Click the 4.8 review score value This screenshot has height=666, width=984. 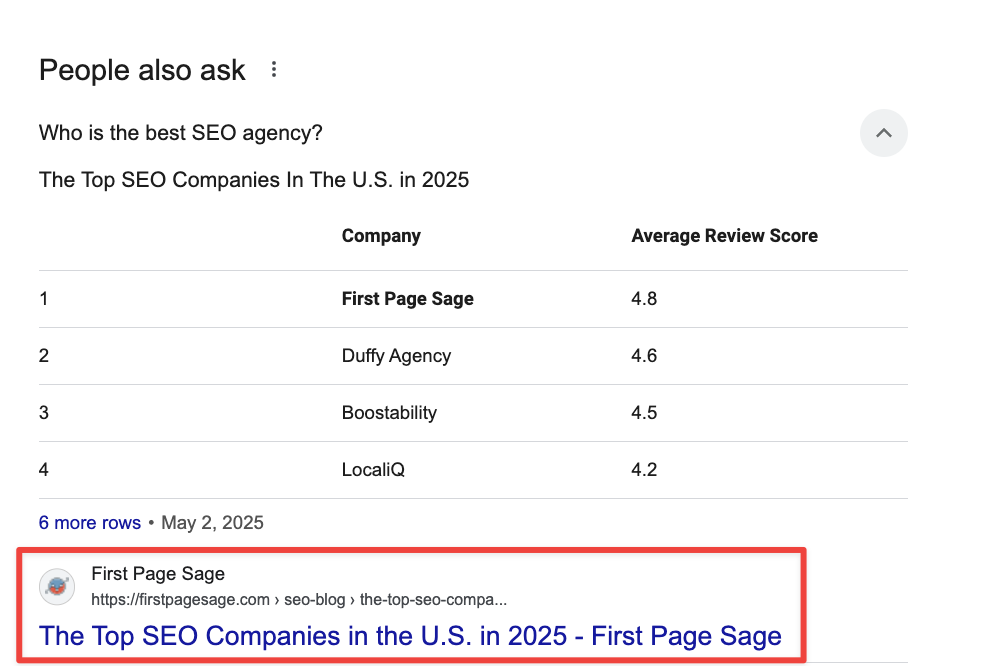click(644, 299)
